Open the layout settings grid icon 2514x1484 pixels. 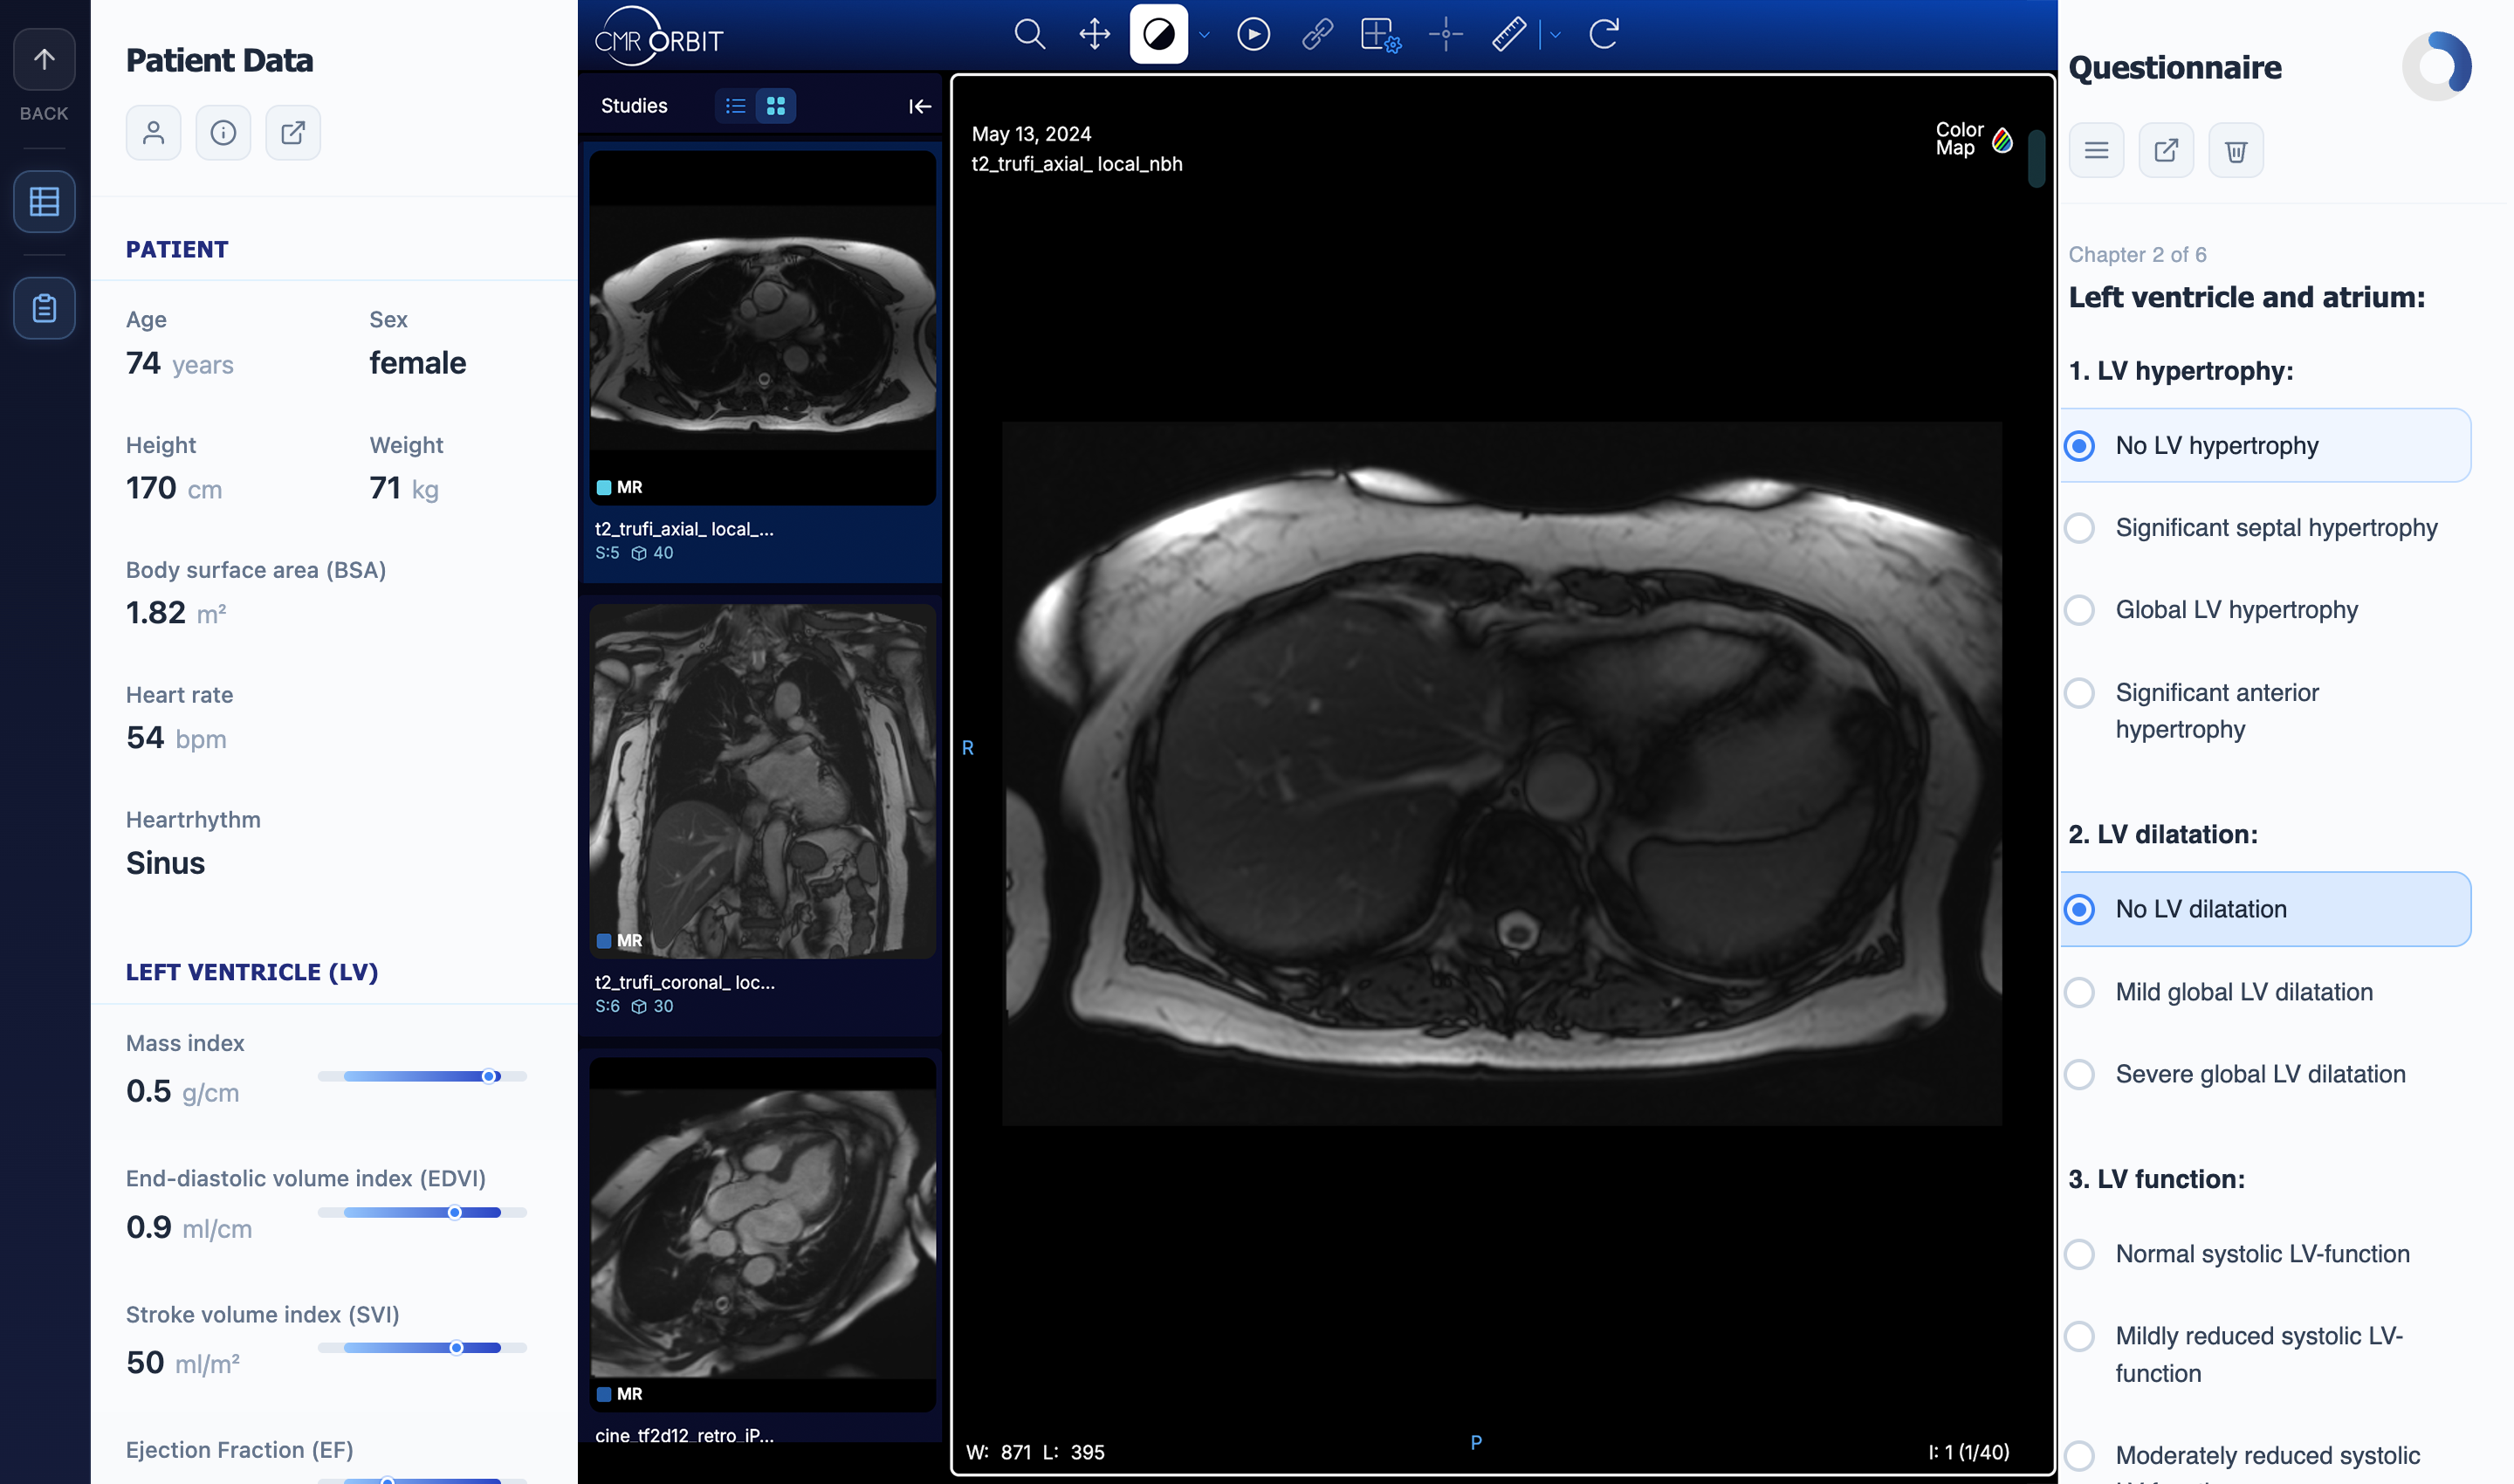coord(1378,35)
